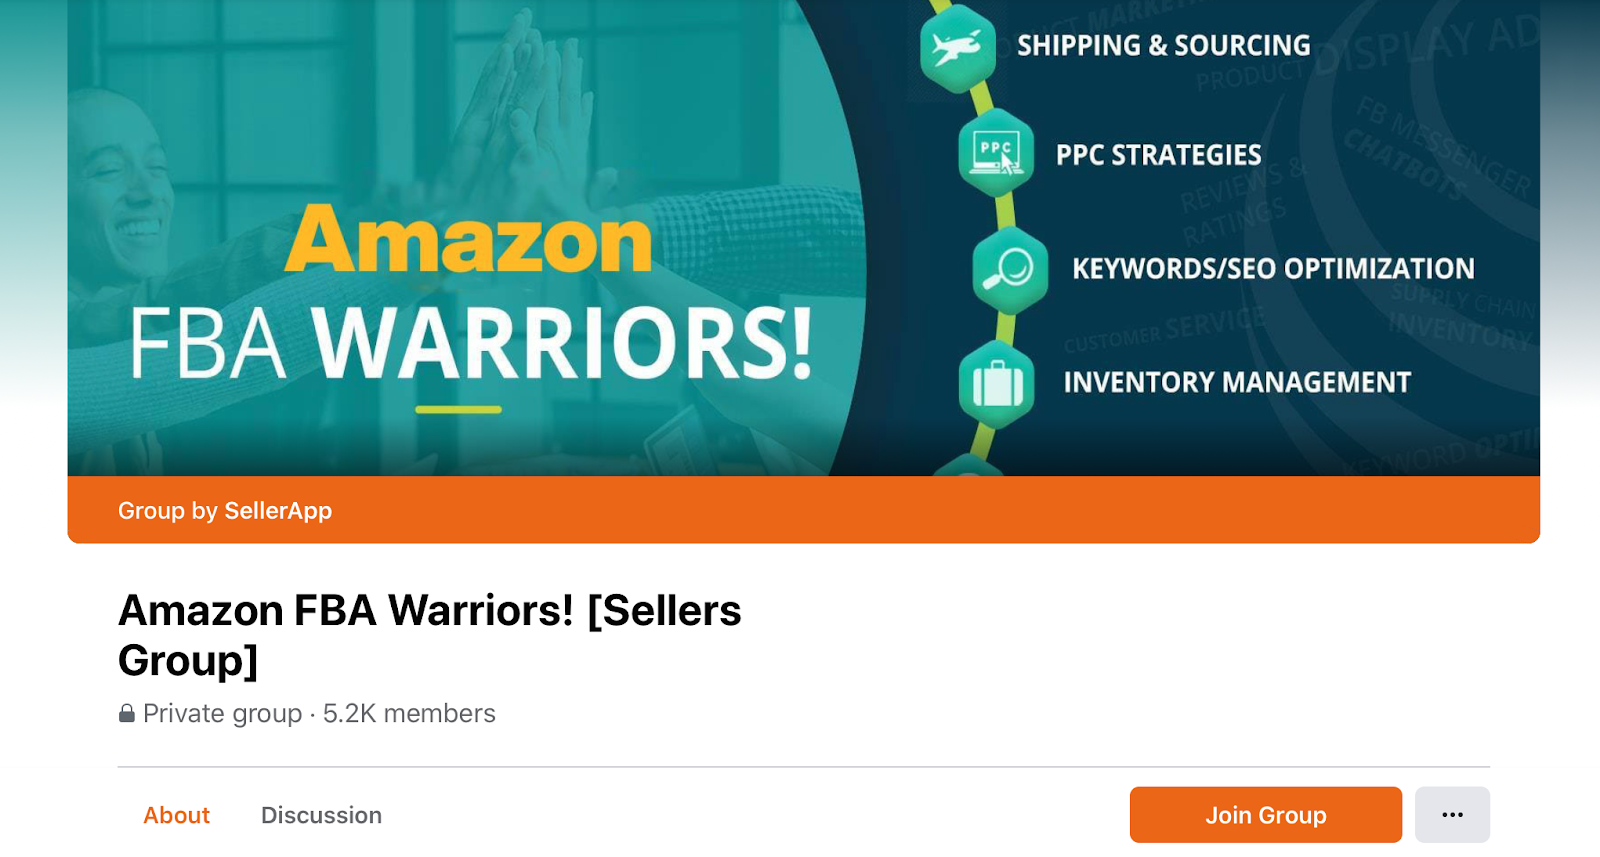The image size is (1600, 857).
Task: Open the three-dots more options menu
Action: (1452, 815)
